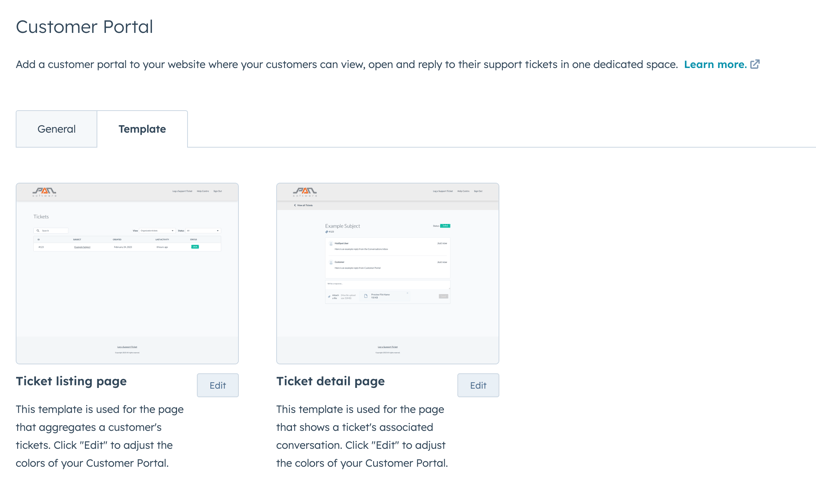Click the Customer Portal page title

pyautogui.click(x=84, y=27)
